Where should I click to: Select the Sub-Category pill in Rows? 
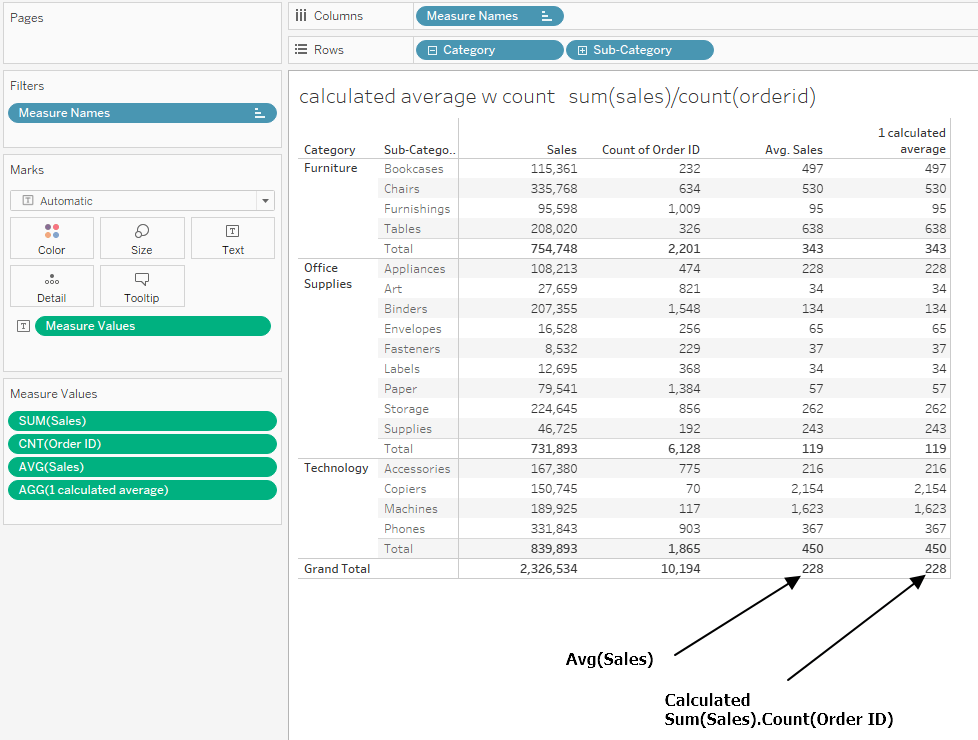tap(640, 50)
